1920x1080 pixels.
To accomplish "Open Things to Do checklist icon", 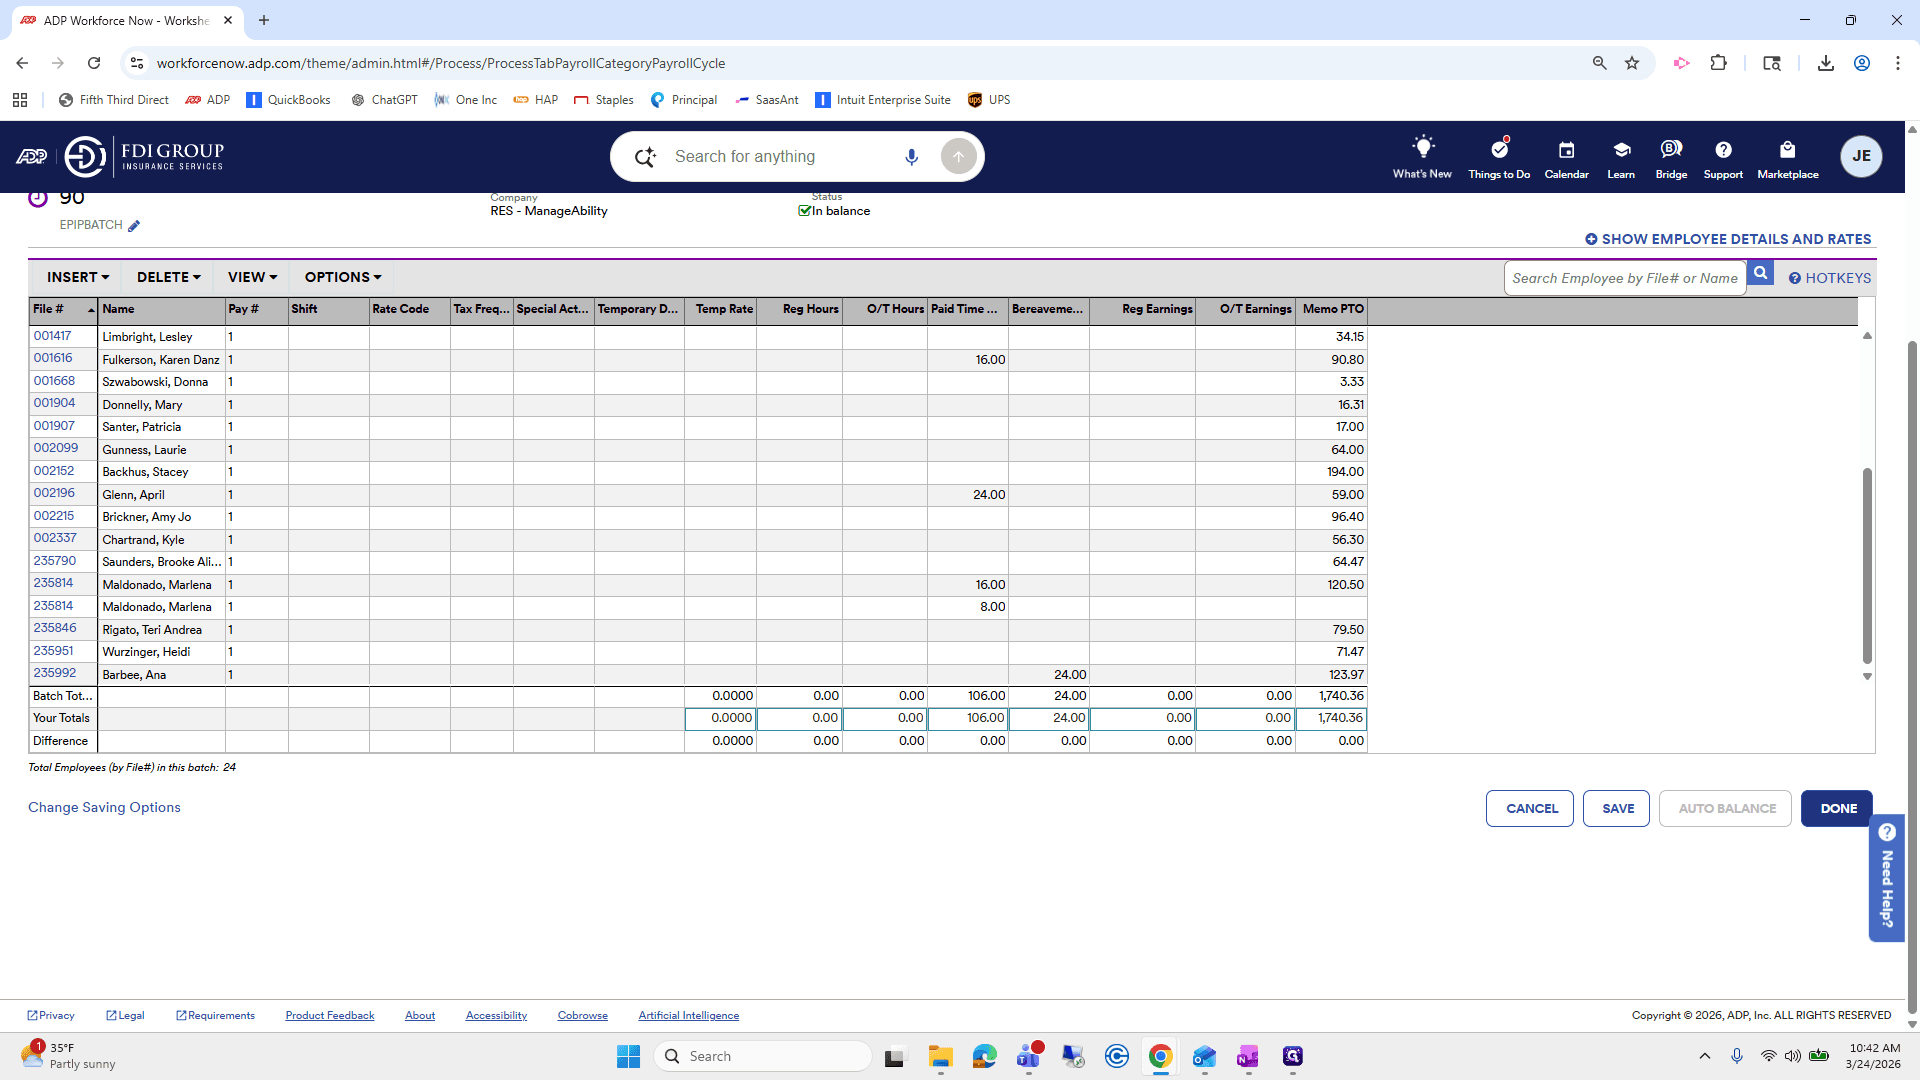I will (1499, 149).
